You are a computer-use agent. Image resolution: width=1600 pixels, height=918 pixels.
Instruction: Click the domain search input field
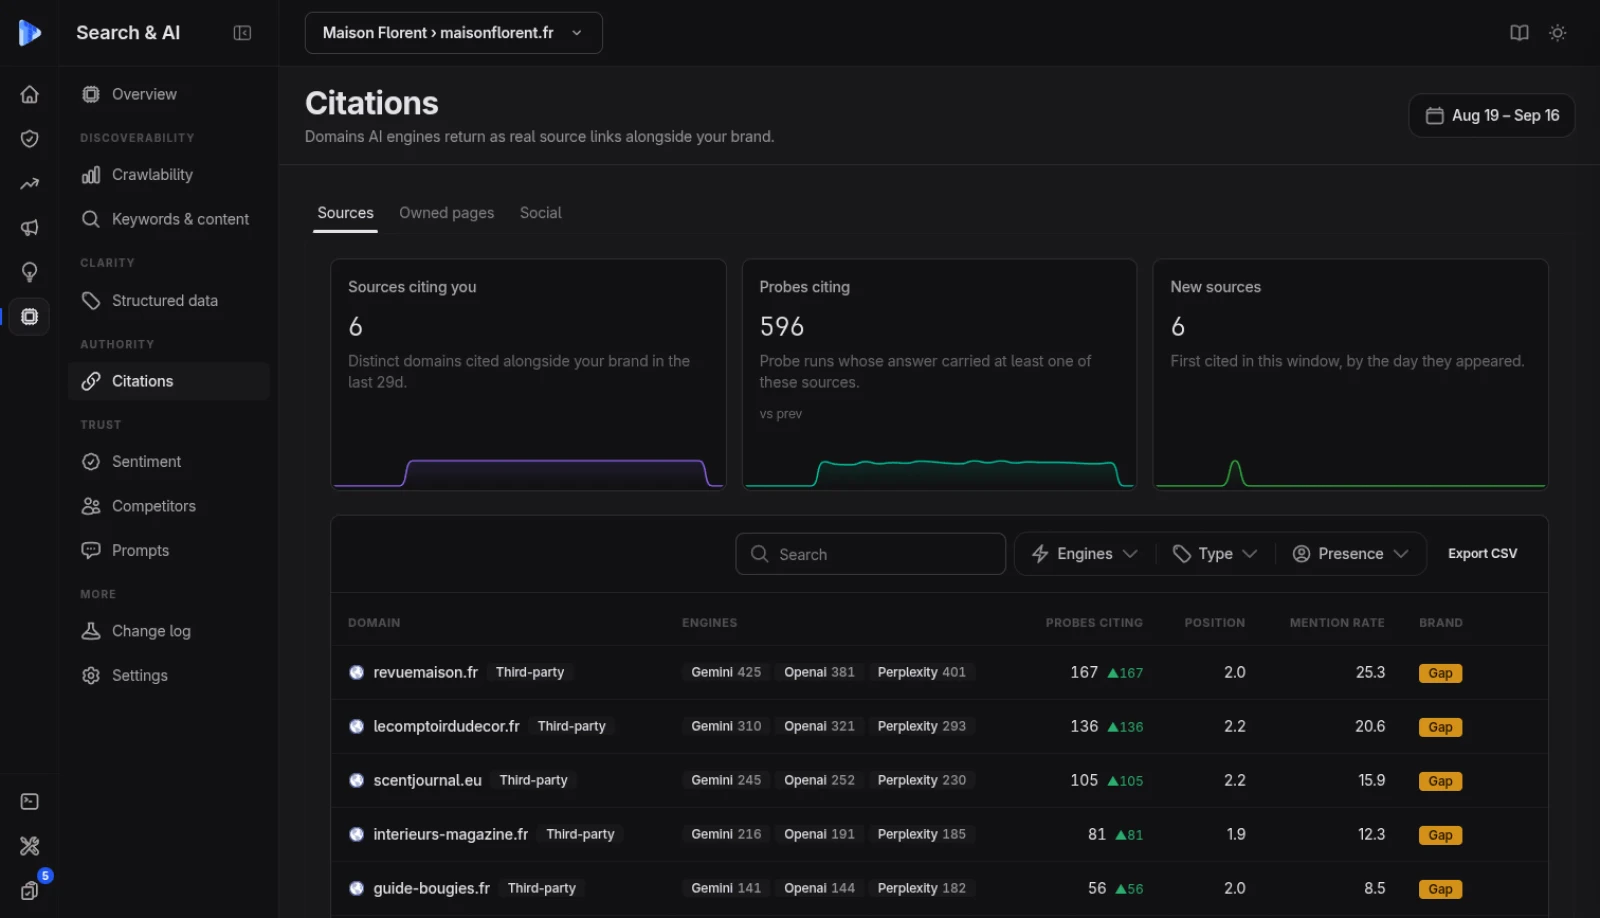point(870,554)
